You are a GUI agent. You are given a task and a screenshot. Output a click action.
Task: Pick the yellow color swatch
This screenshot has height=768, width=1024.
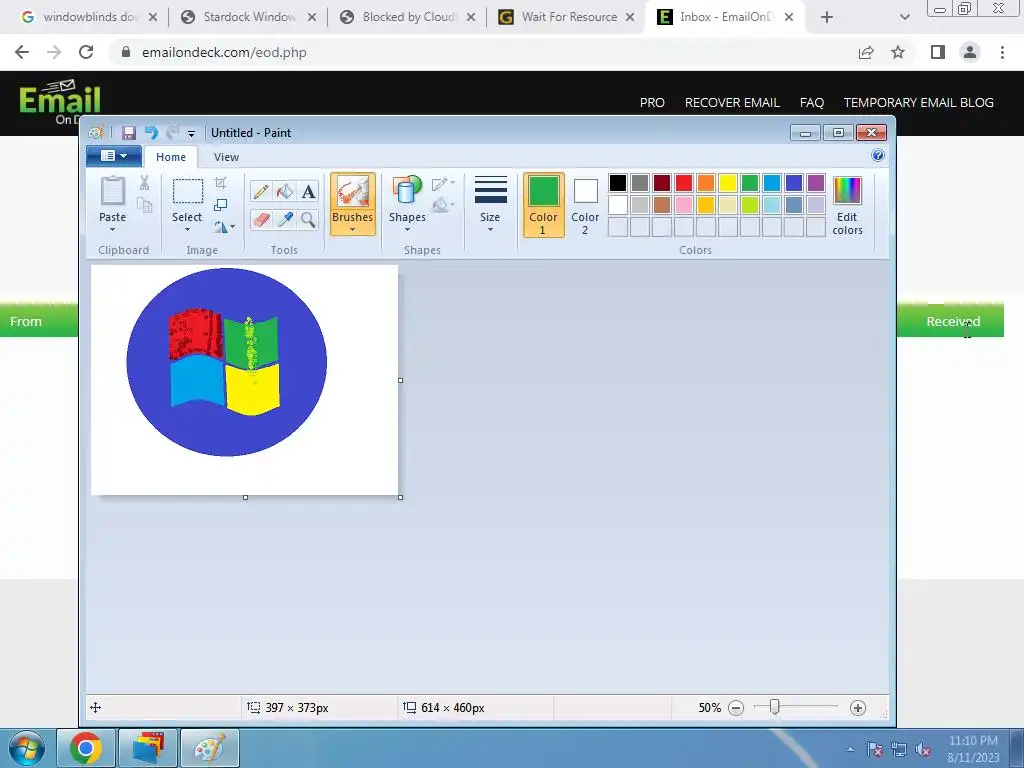728,183
